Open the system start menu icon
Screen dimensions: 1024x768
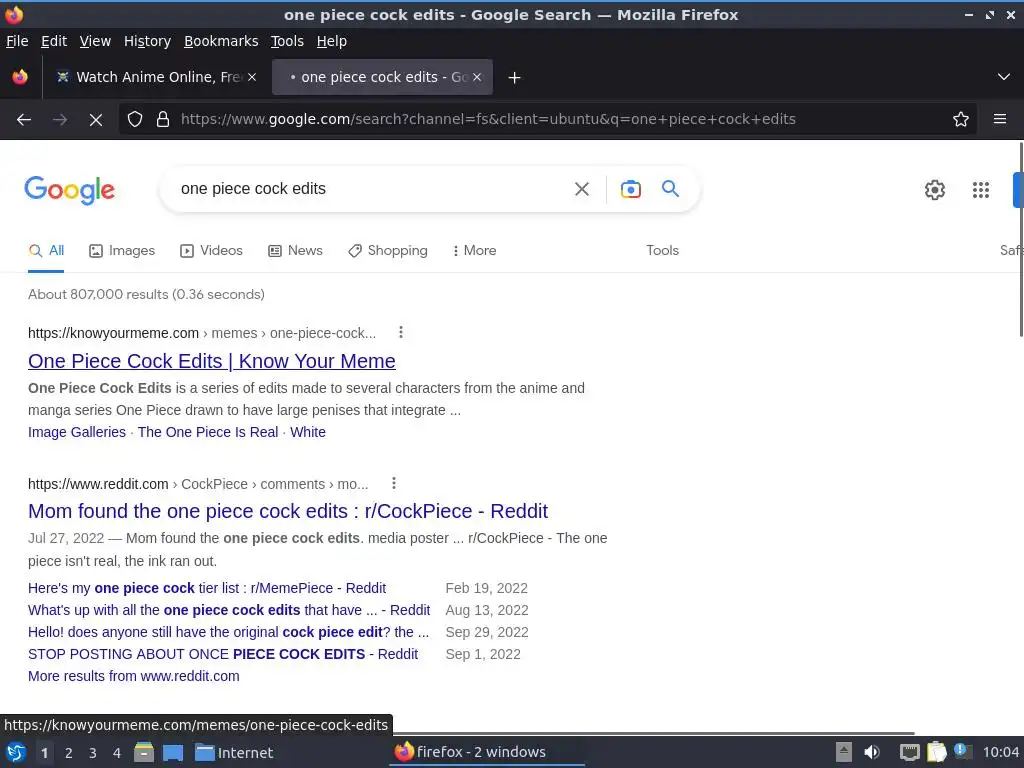click(16, 753)
